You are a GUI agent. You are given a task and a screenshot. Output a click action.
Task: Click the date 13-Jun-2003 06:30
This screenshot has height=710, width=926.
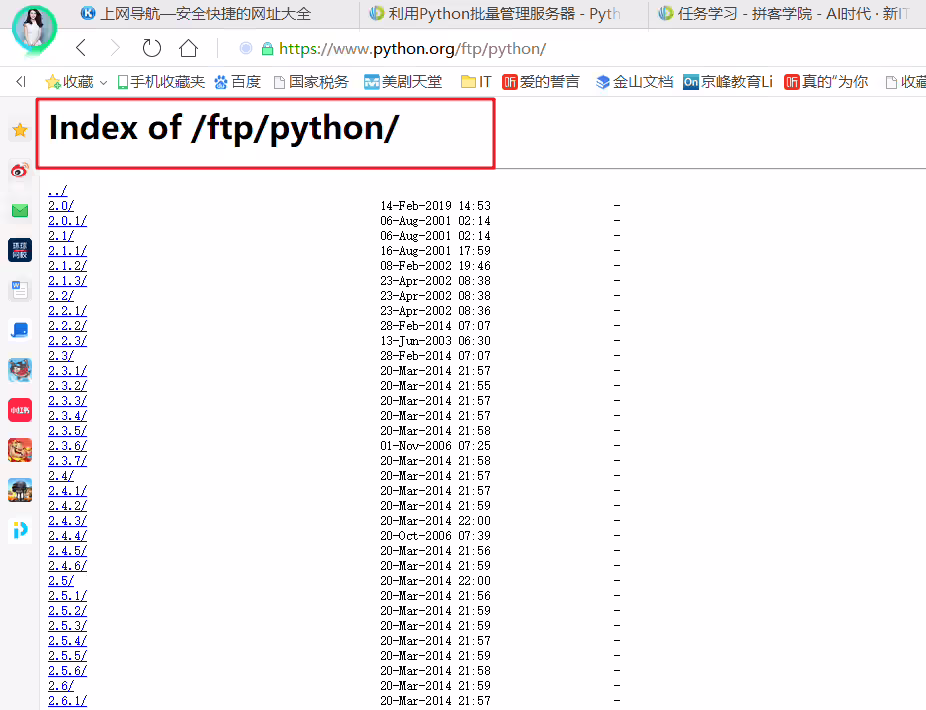[x=435, y=341]
